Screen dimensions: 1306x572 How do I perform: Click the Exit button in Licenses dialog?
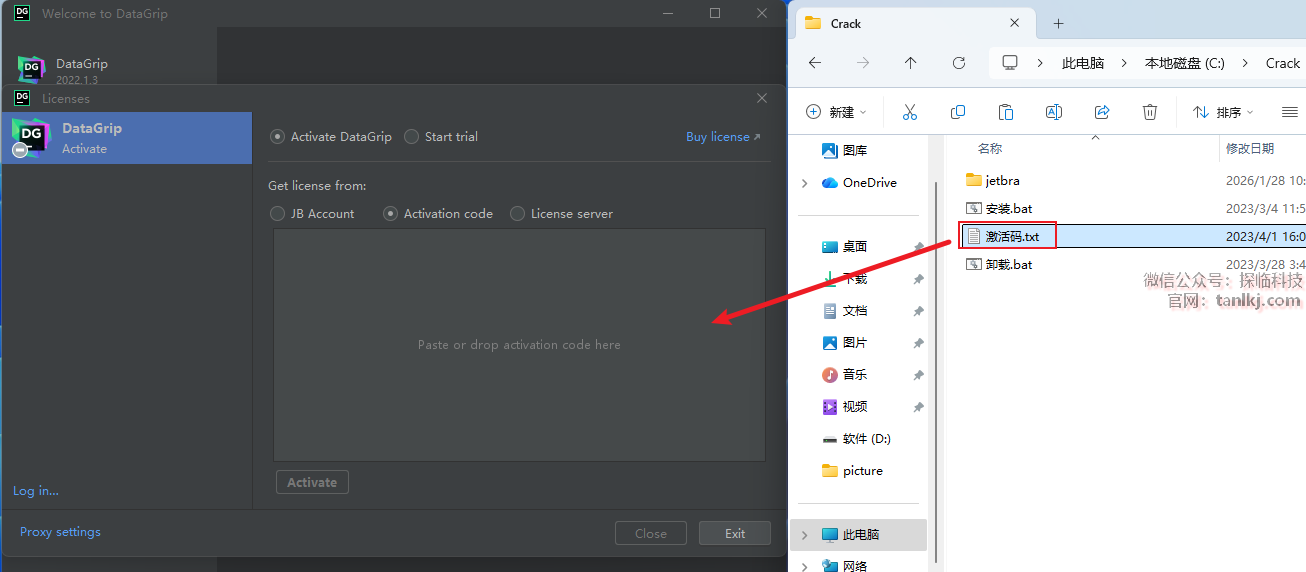[734, 533]
